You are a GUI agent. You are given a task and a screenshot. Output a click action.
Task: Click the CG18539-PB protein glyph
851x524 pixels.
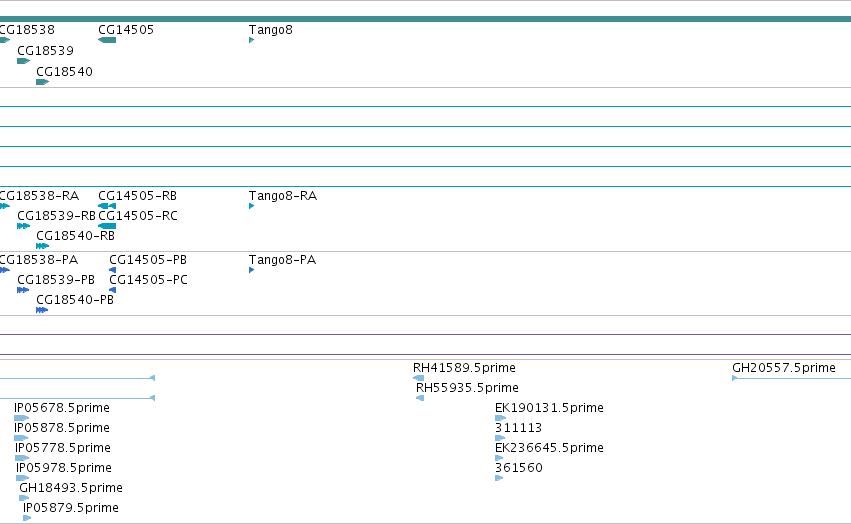(23, 291)
